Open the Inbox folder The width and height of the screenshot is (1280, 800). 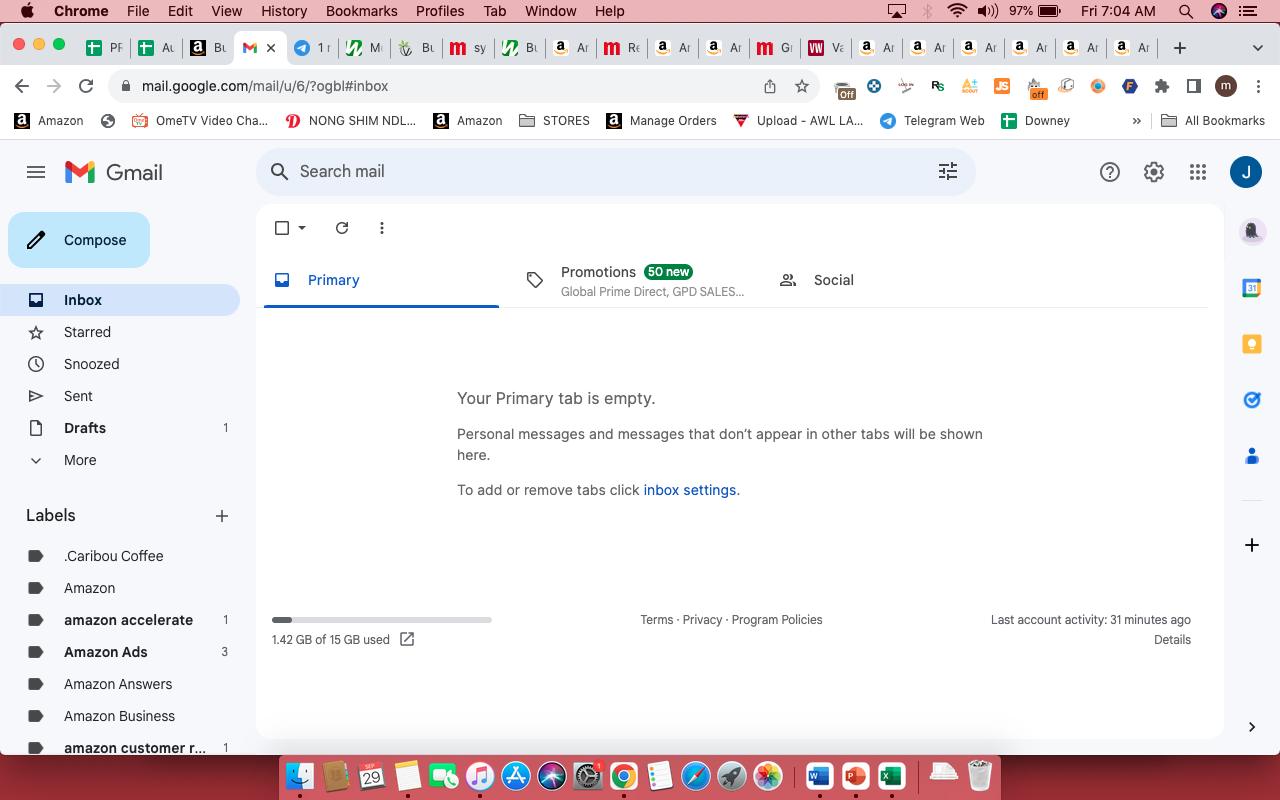coord(120,300)
